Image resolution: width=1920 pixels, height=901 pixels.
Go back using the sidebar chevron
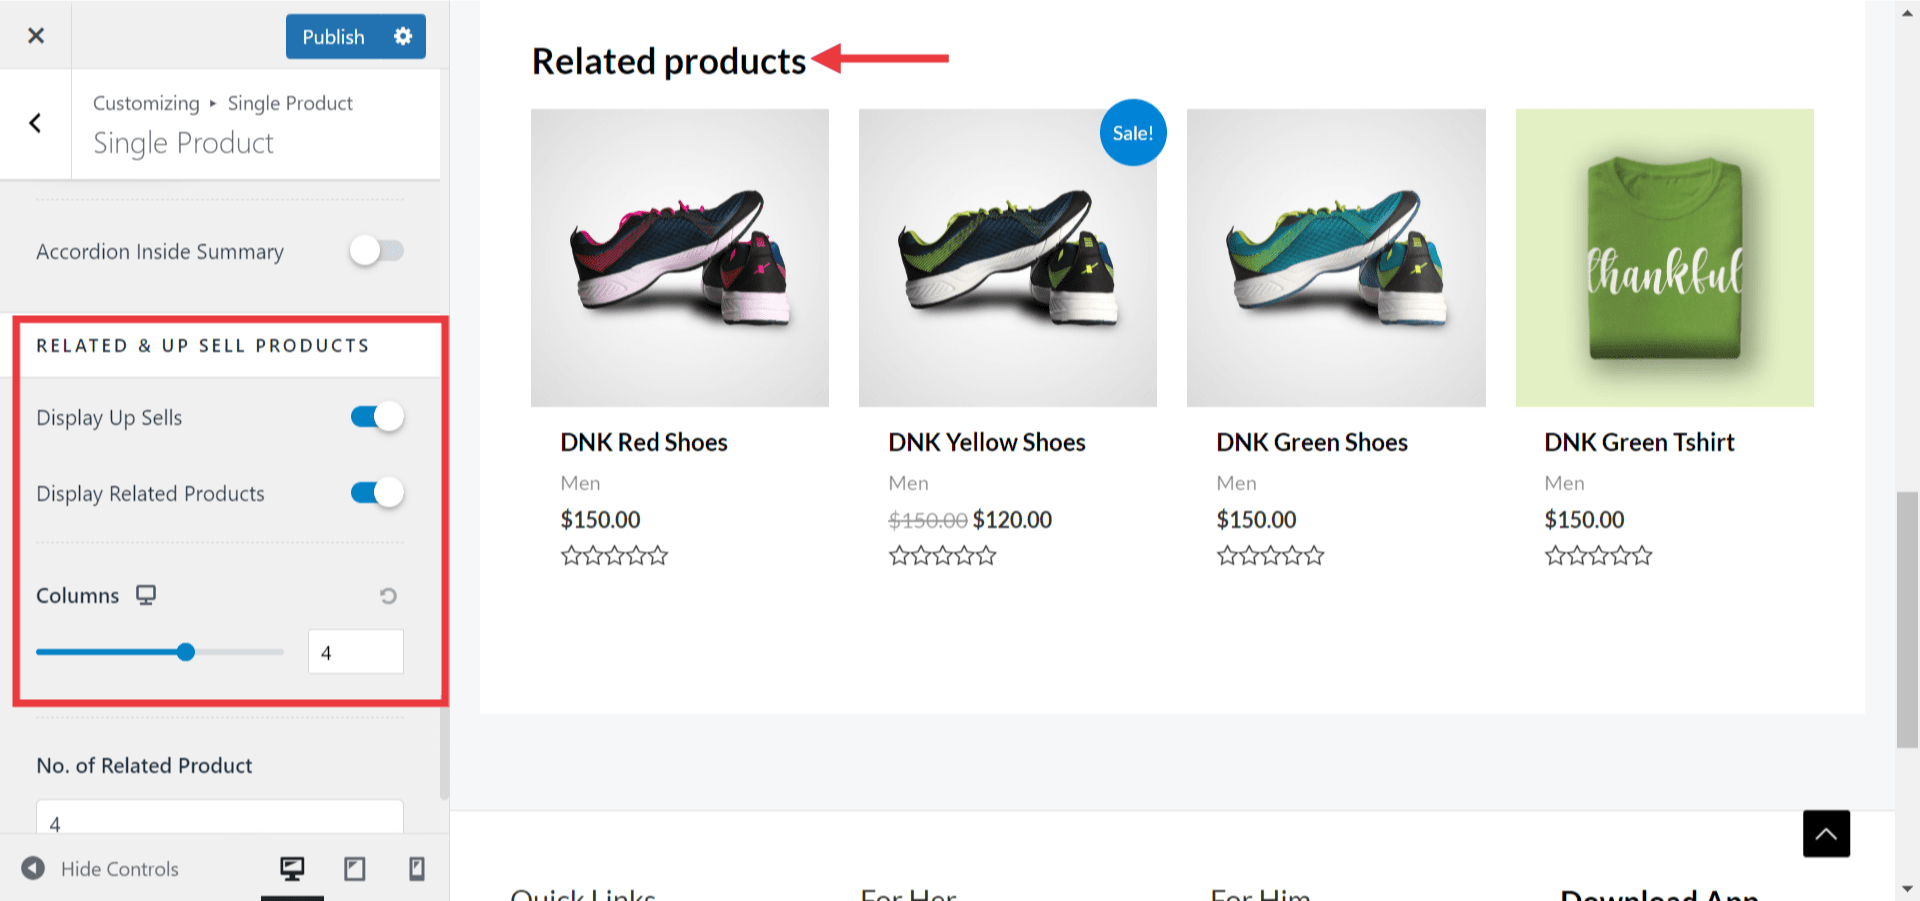(x=35, y=123)
